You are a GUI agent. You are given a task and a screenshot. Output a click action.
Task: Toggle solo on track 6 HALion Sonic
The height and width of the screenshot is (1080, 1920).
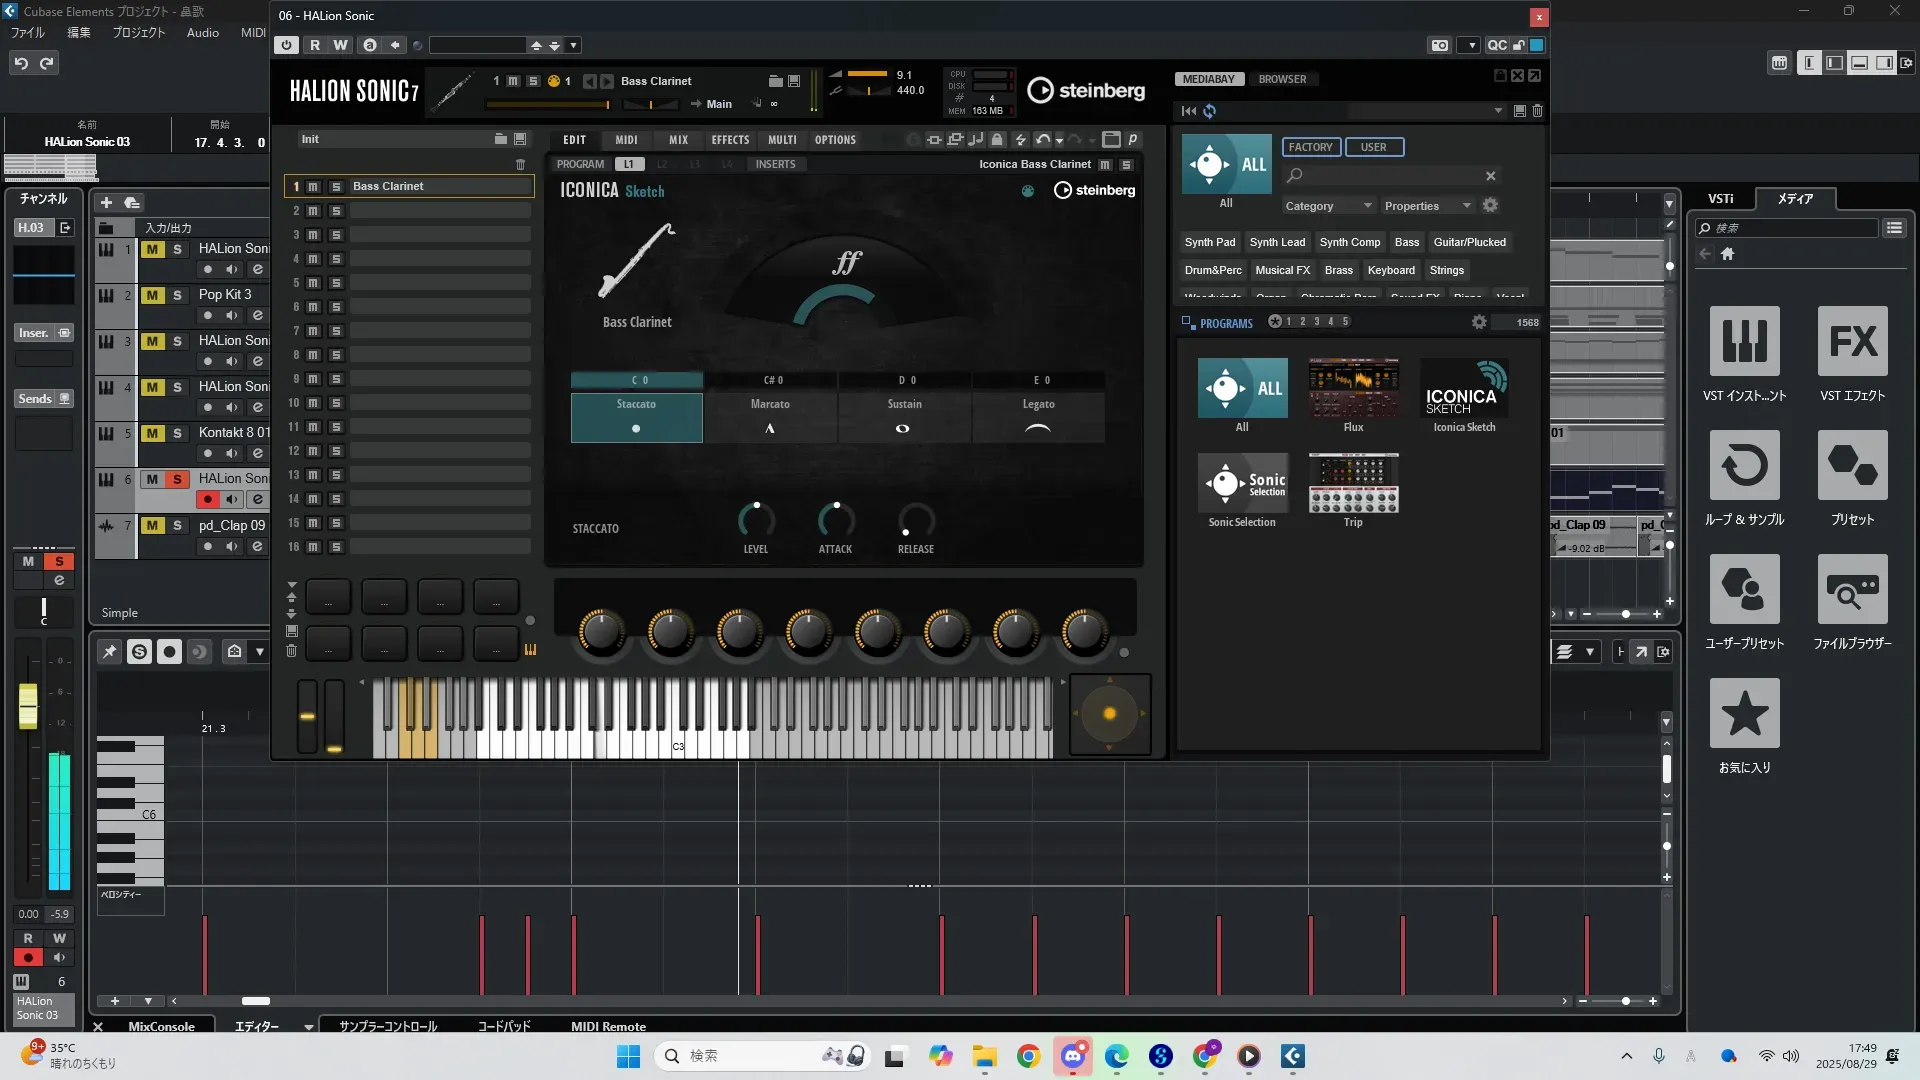[177, 479]
